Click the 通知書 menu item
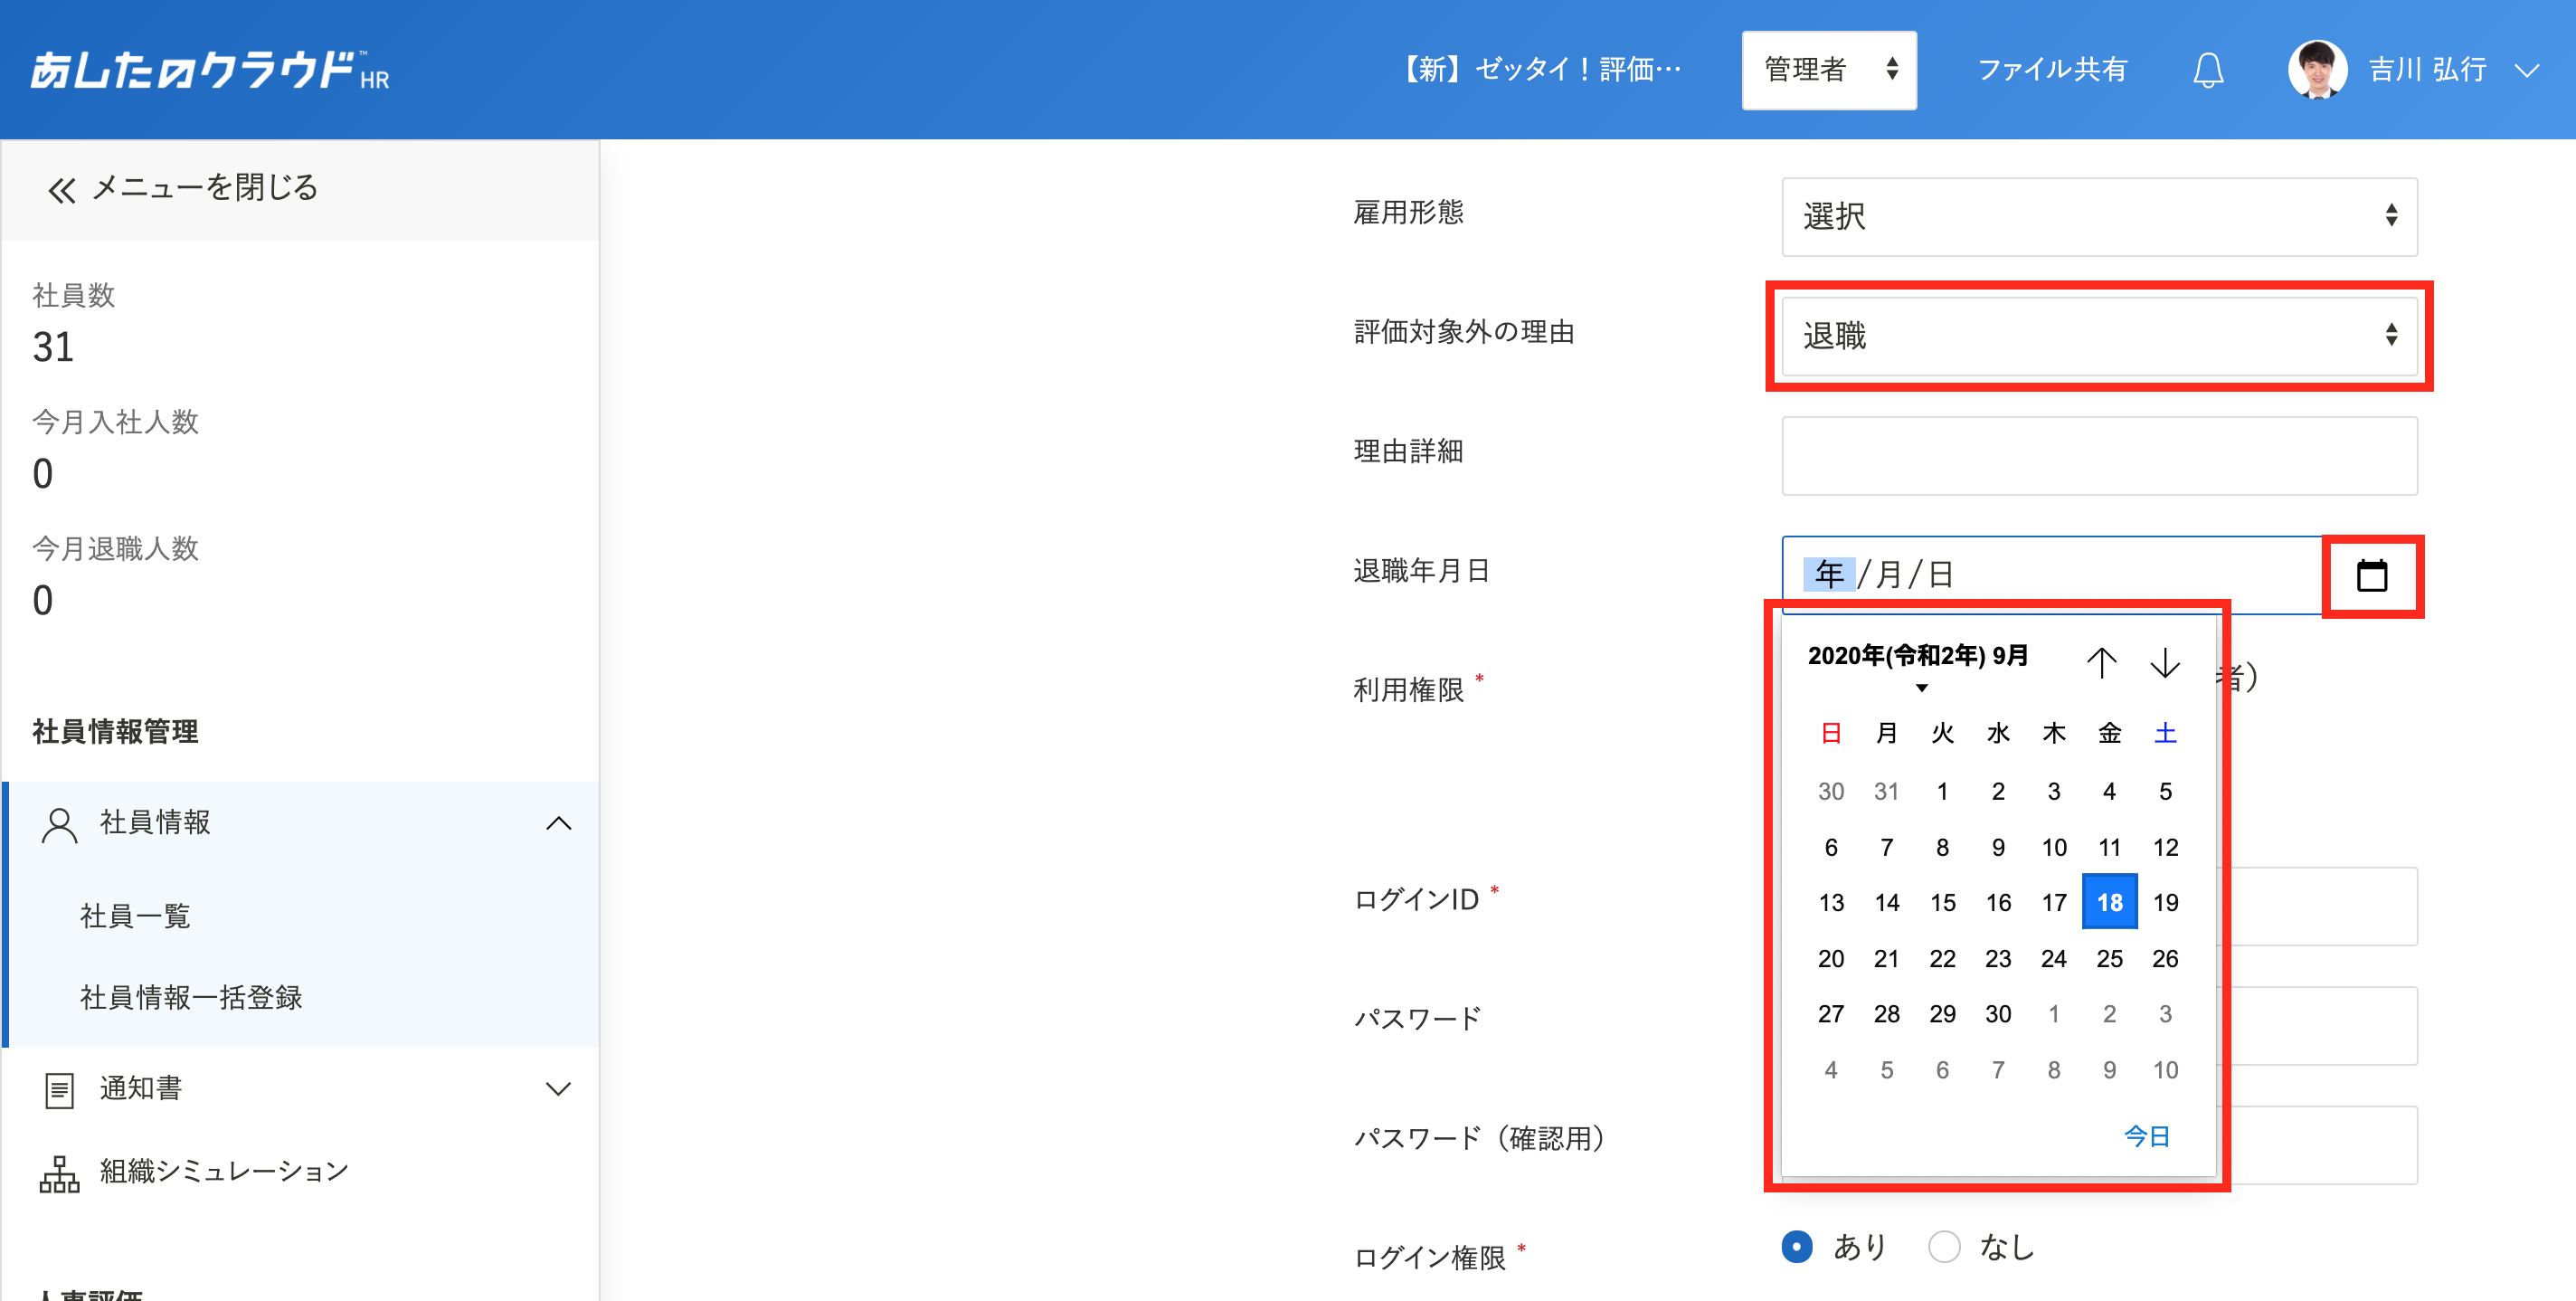The height and width of the screenshot is (1301, 2576). pyautogui.click(x=140, y=1087)
